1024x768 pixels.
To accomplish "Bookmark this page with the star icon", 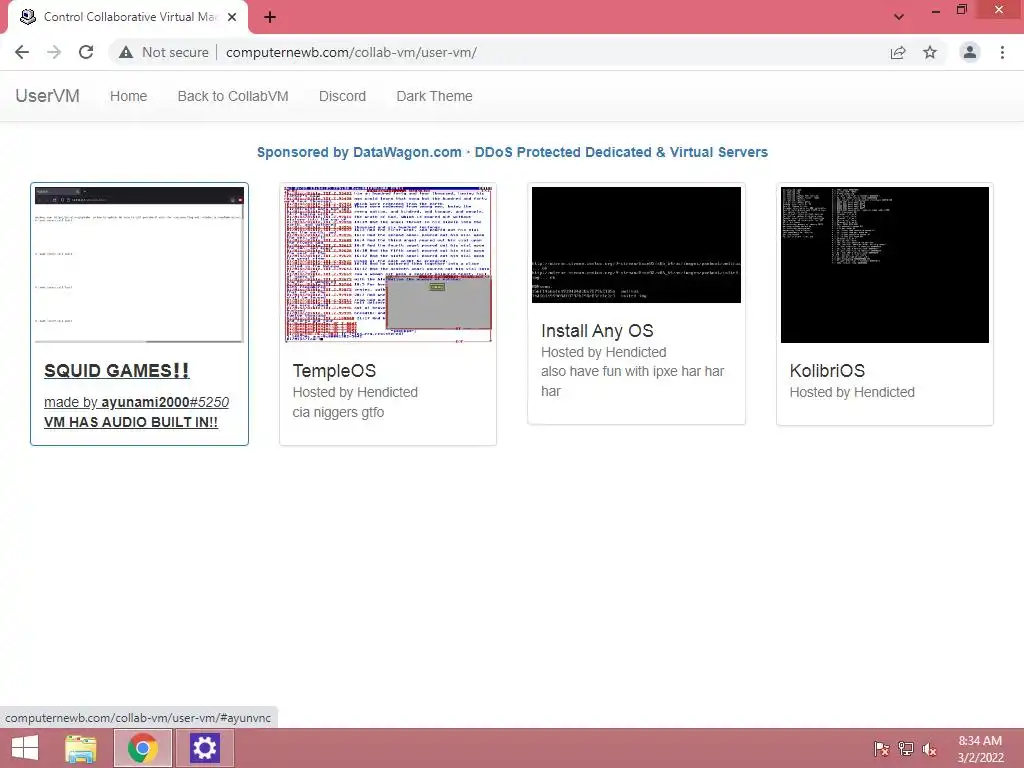I will point(930,52).
